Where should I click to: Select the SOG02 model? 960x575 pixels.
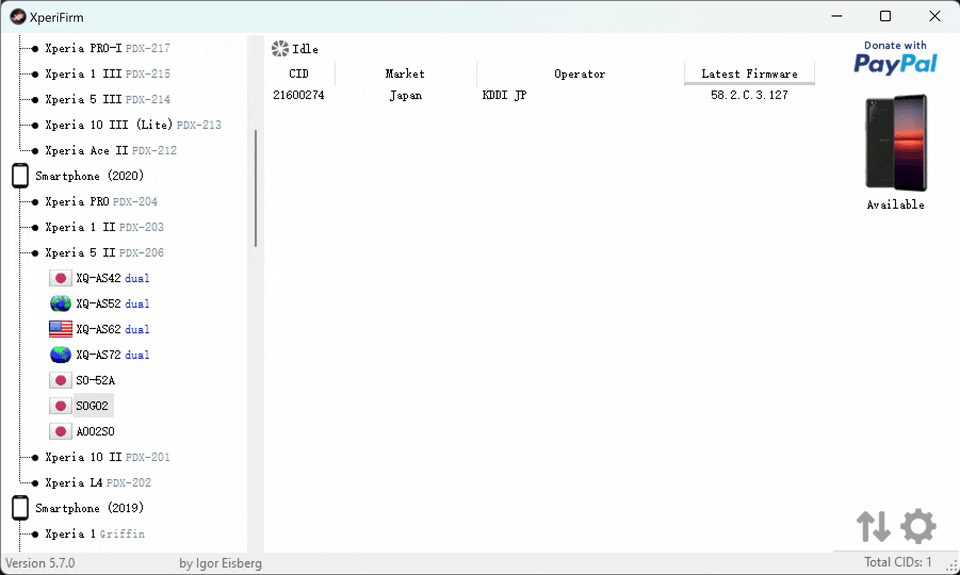coord(92,406)
